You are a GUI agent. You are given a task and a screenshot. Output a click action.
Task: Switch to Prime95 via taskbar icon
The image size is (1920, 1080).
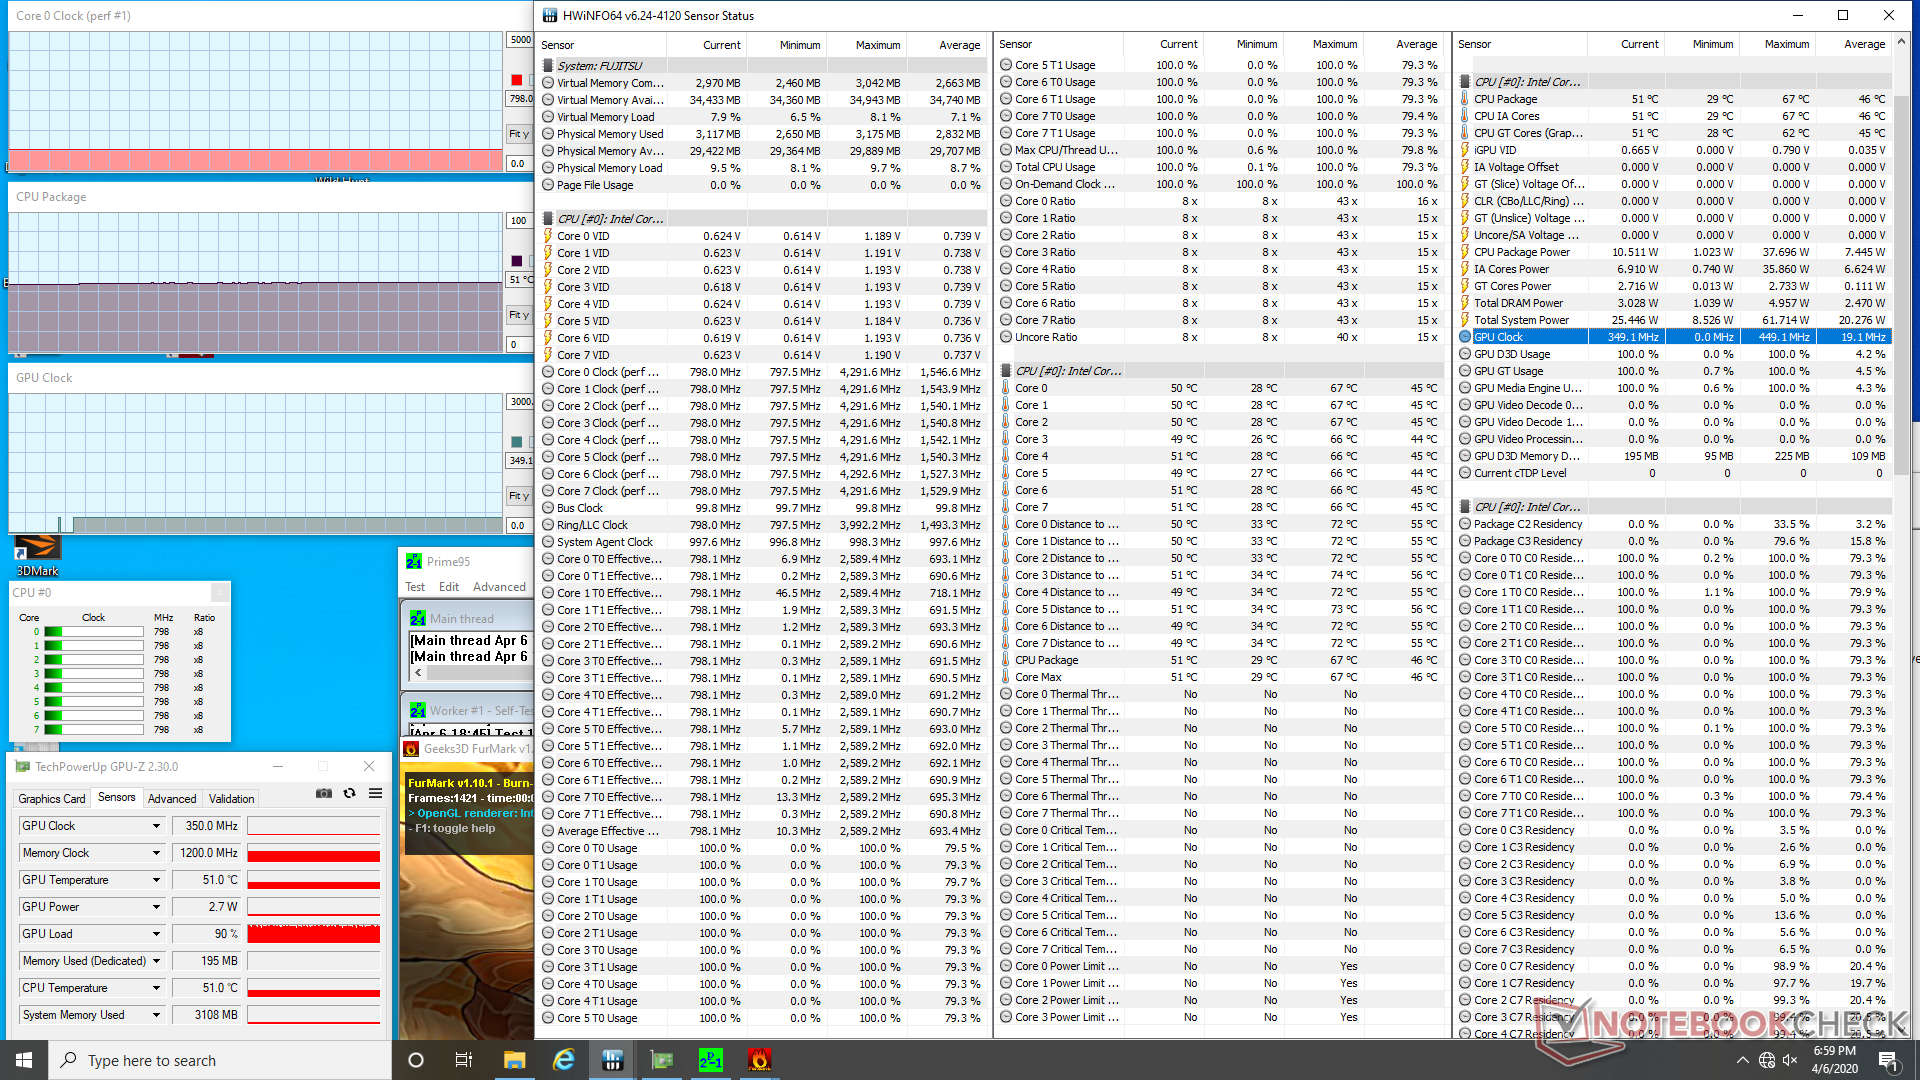pos(710,1060)
